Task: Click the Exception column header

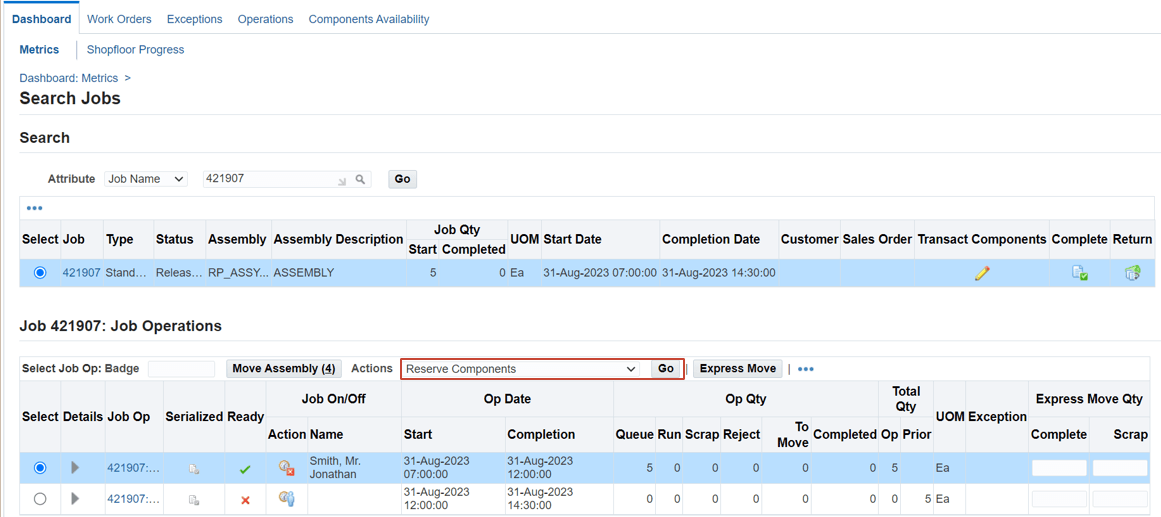Action: [997, 417]
